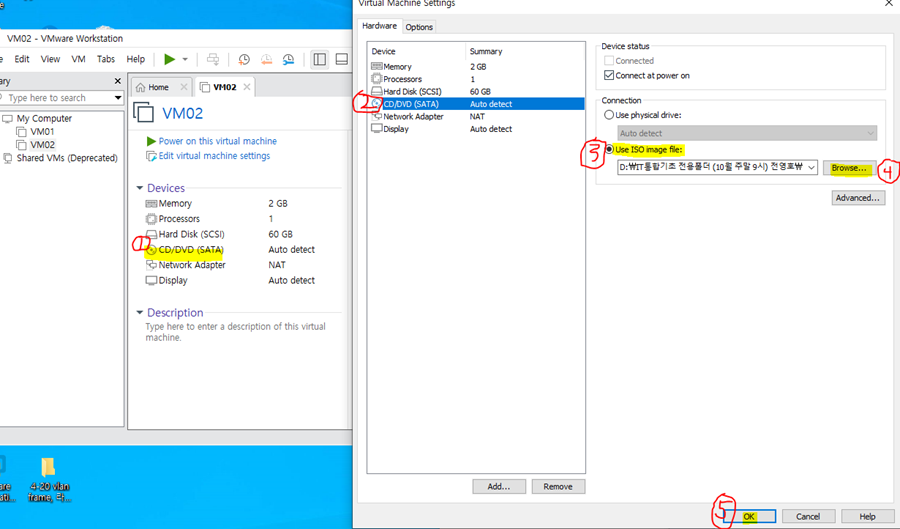Toggle the thumbnail bar view icon

(342, 59)
